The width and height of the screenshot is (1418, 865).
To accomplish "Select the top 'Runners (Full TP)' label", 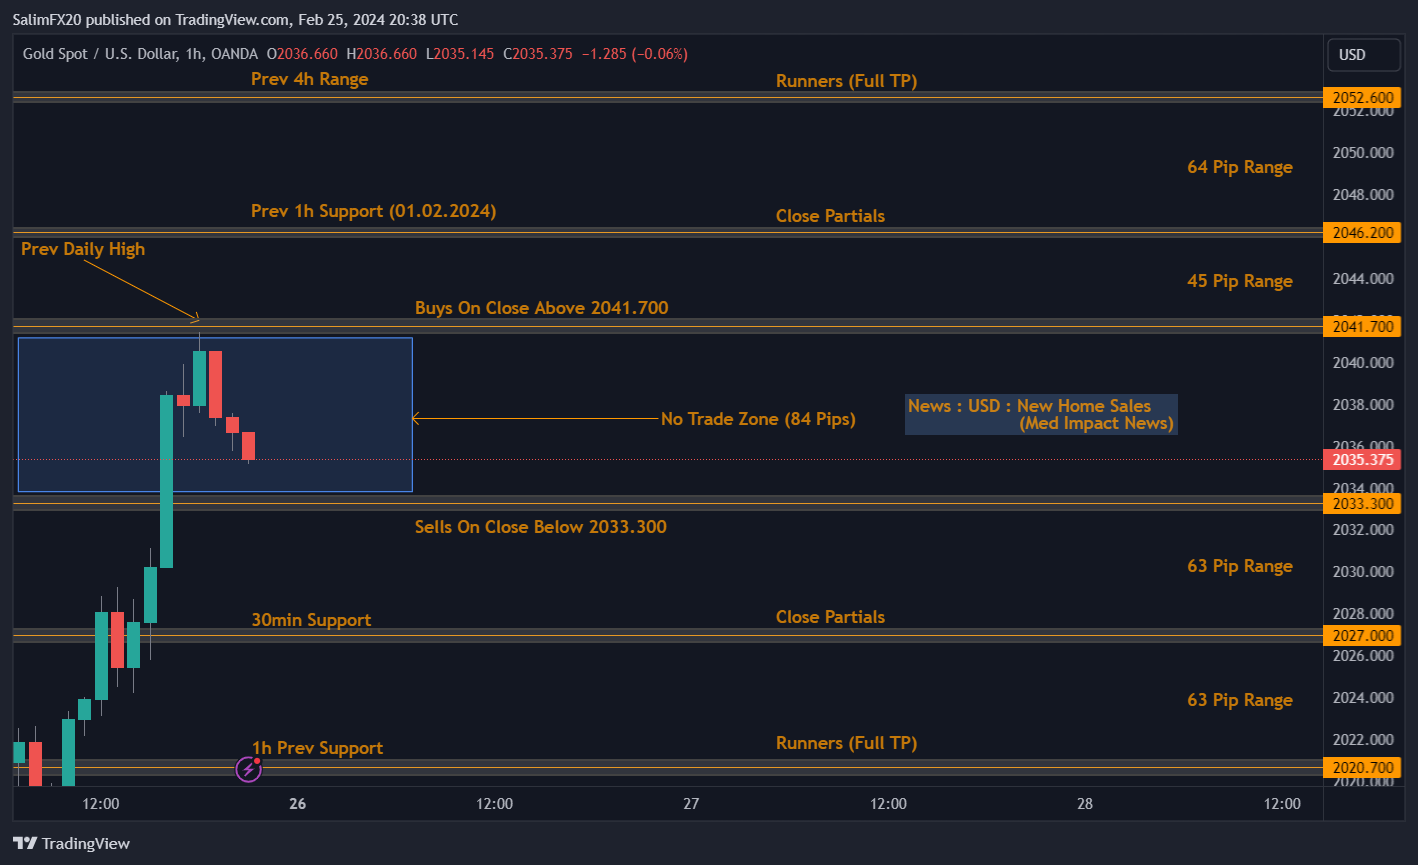I will pos(846,81).
